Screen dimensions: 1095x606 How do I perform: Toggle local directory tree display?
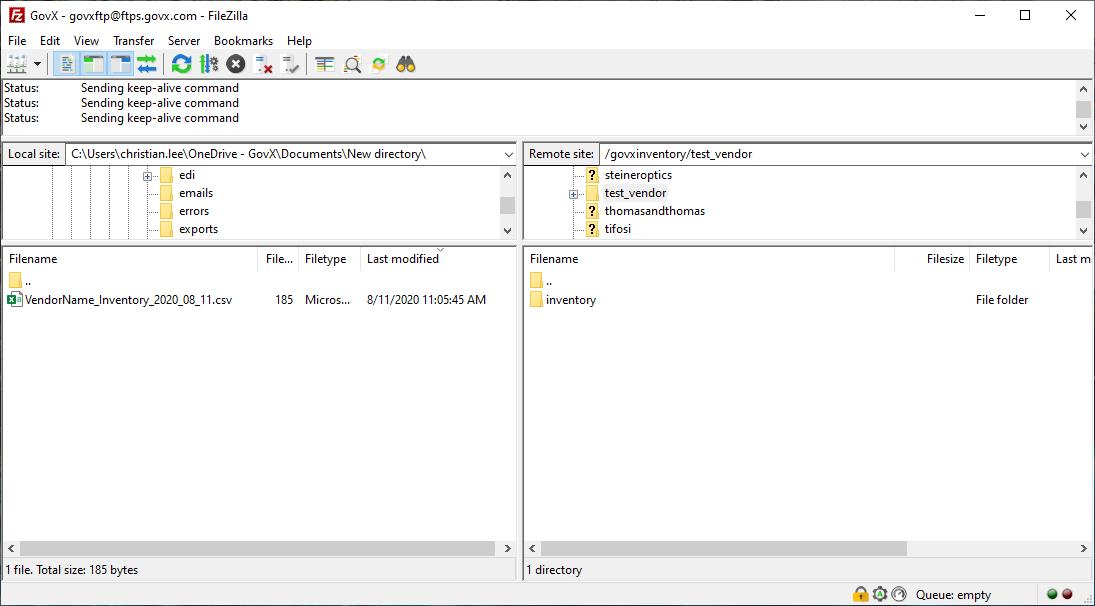tap(93, 65)
